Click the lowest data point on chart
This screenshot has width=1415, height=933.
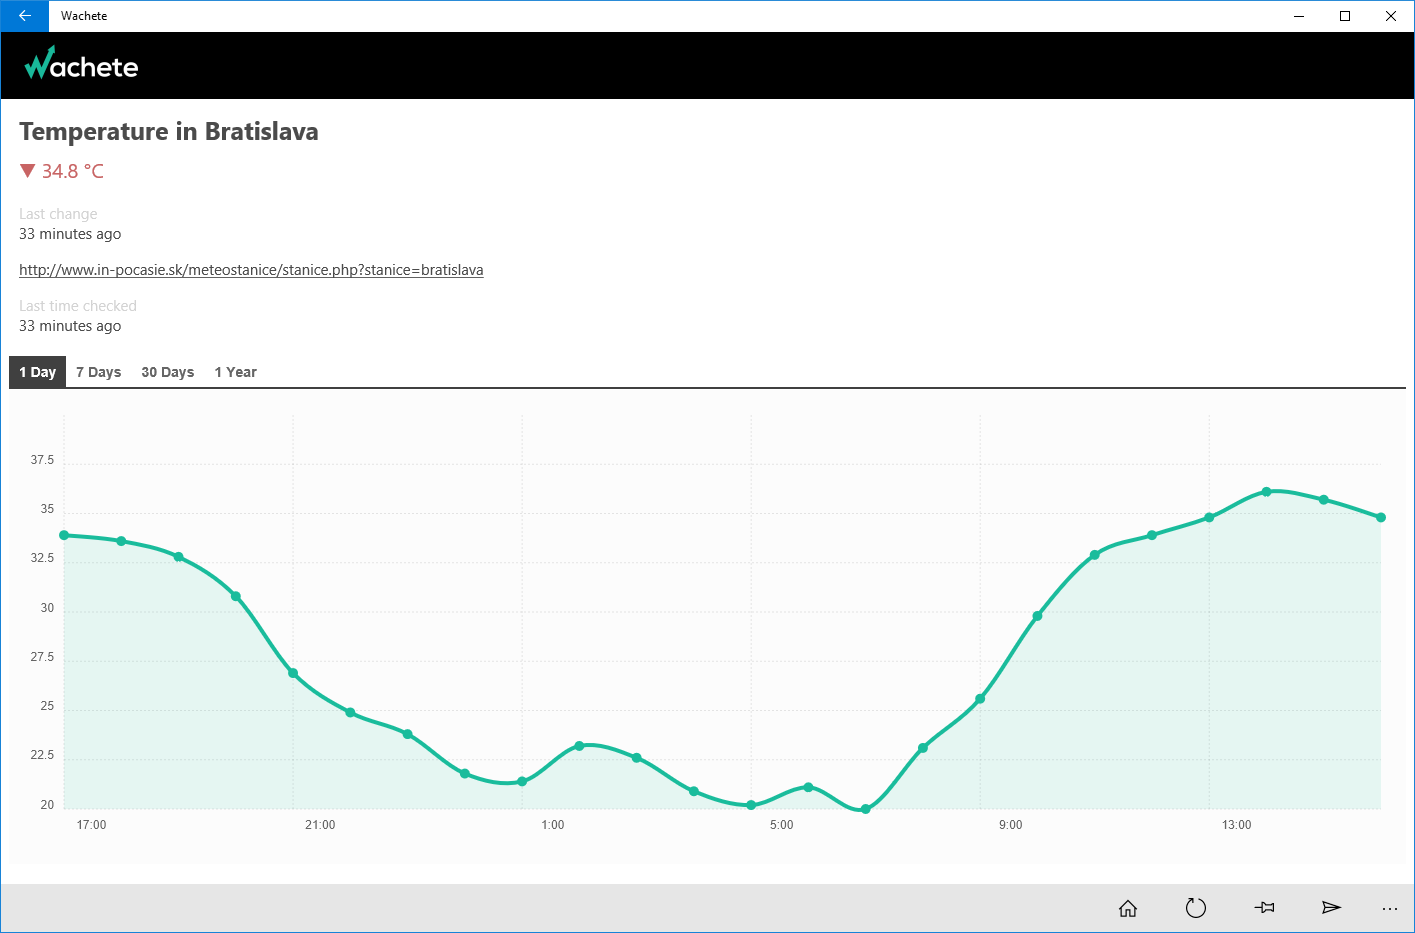coord(866,809)
